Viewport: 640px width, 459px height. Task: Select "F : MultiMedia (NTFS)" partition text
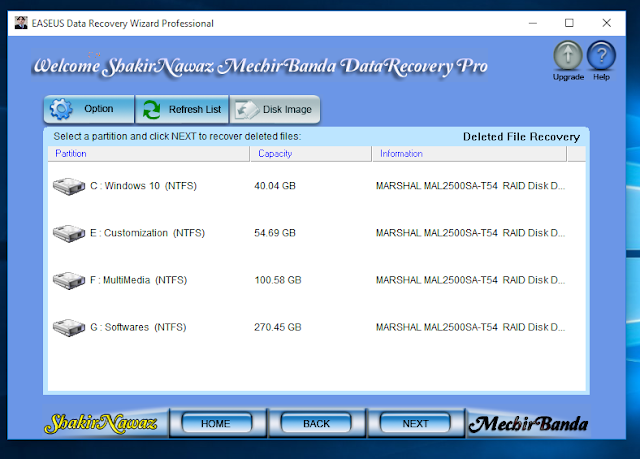138,280
